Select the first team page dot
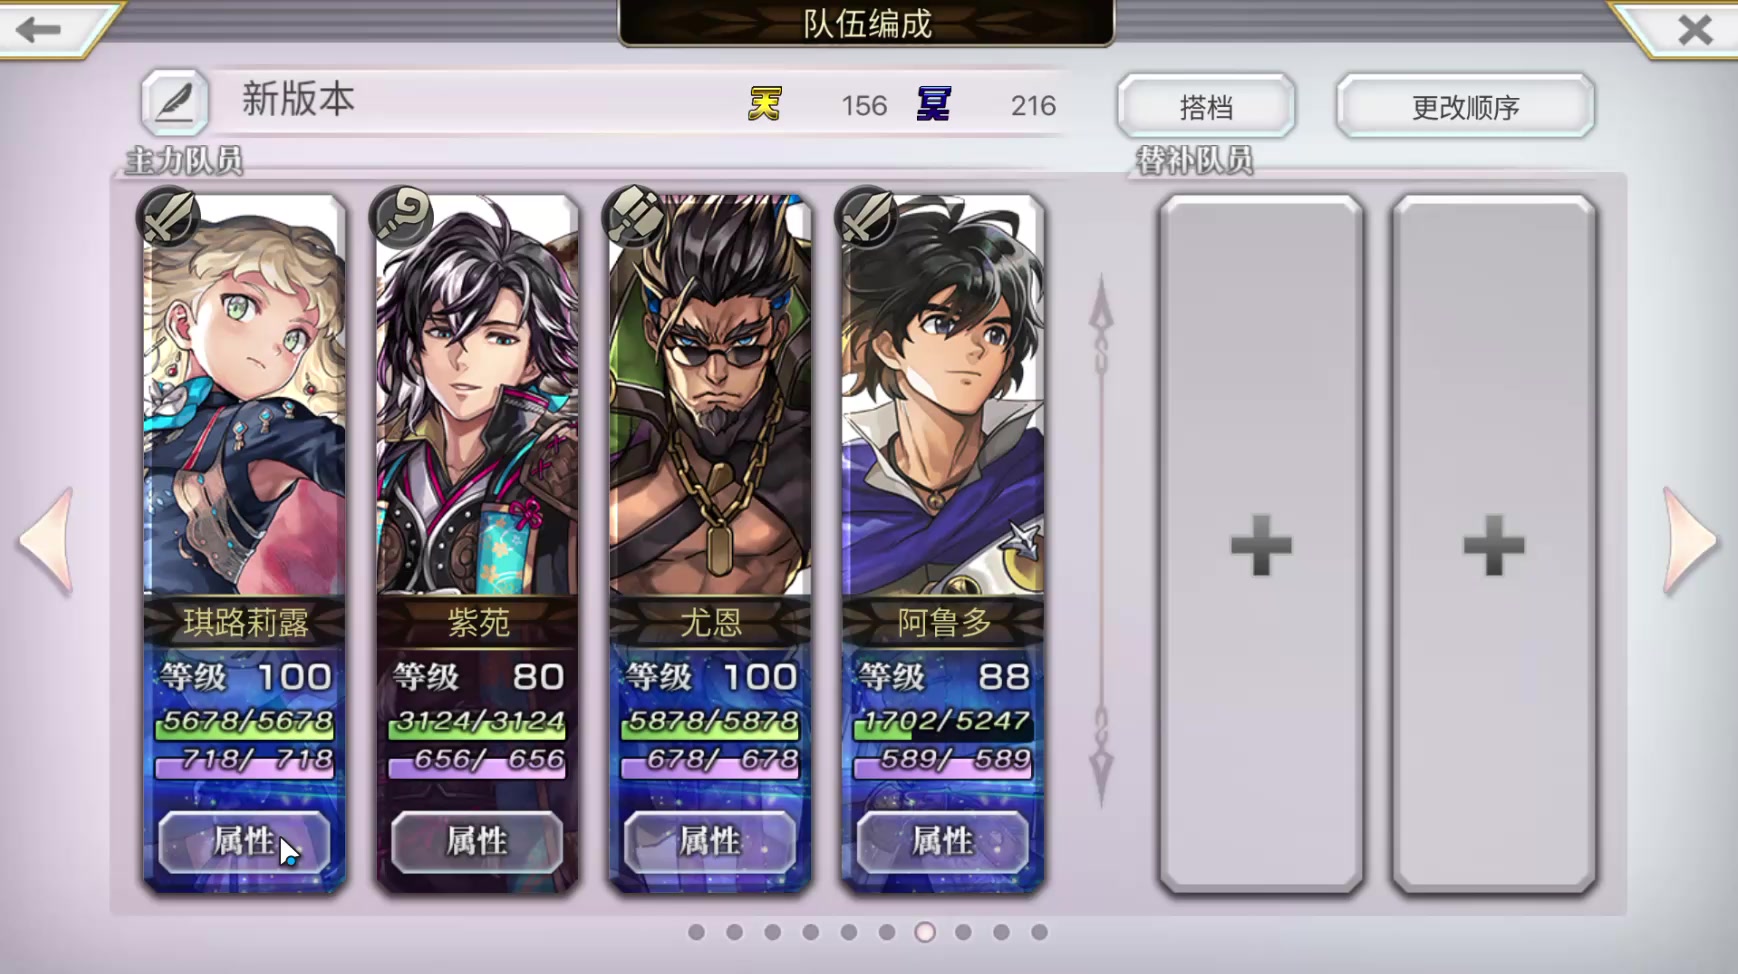This screenshot has width=1738, height=974. pos(697,932)
